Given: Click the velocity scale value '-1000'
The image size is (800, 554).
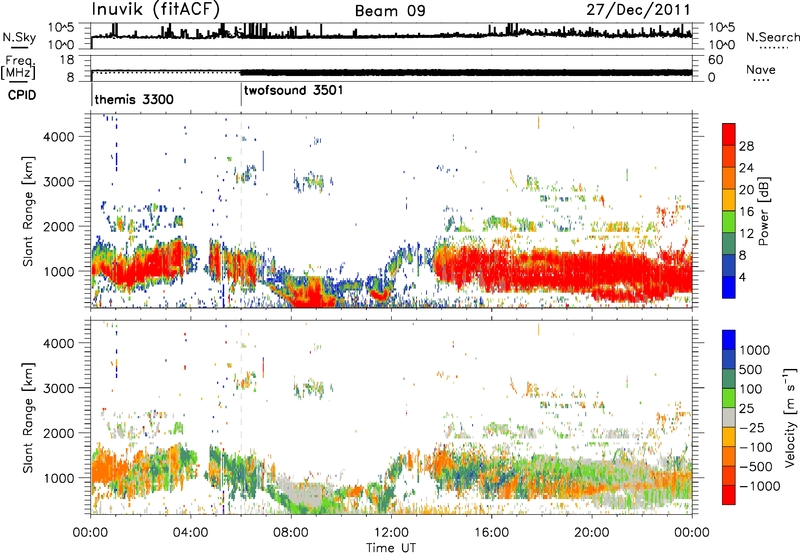Looking at the screenshot, I should pyautogui.click(x=759, y=486).
